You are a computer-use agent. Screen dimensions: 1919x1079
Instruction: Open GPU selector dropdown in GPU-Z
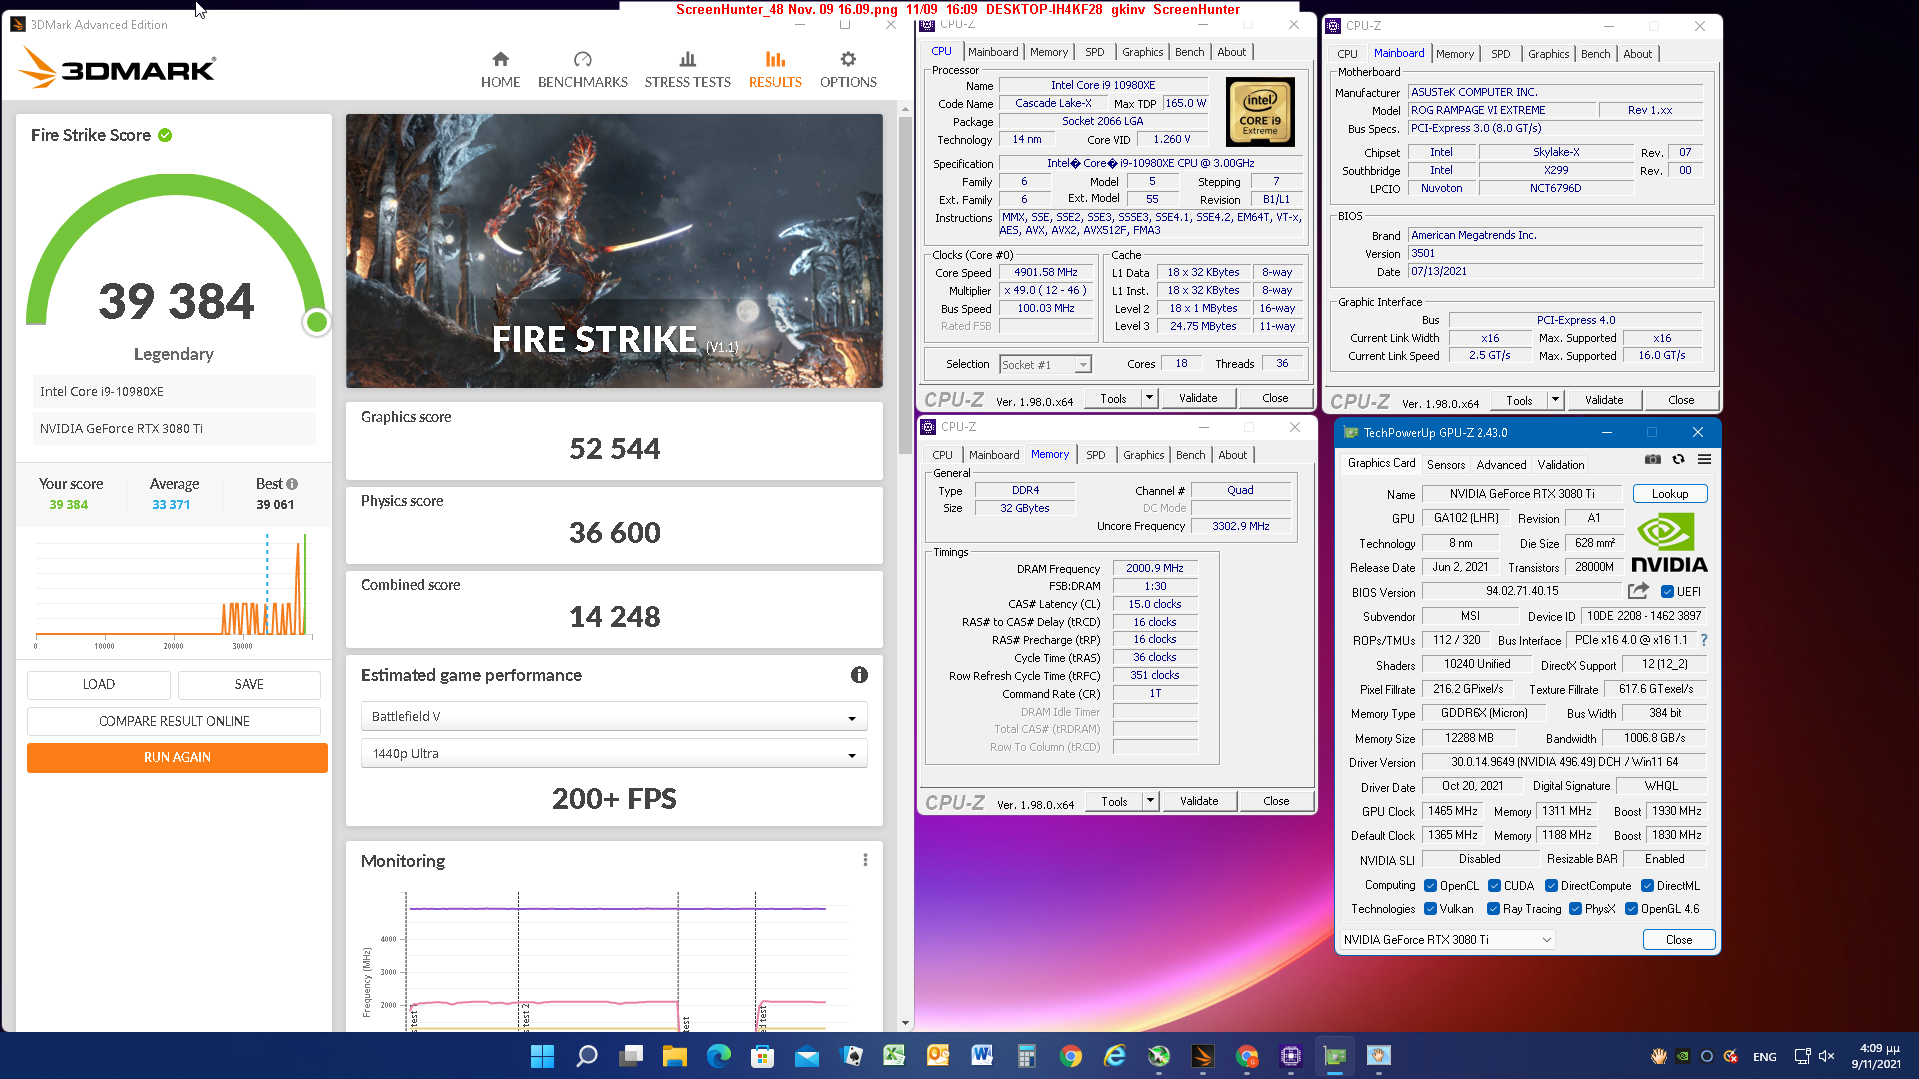tap(1447, 940)
